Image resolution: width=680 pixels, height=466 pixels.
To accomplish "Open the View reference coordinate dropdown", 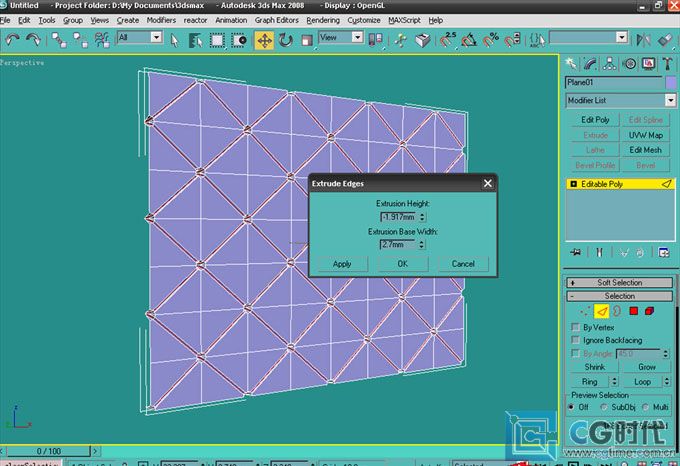I will coord(342,38).
